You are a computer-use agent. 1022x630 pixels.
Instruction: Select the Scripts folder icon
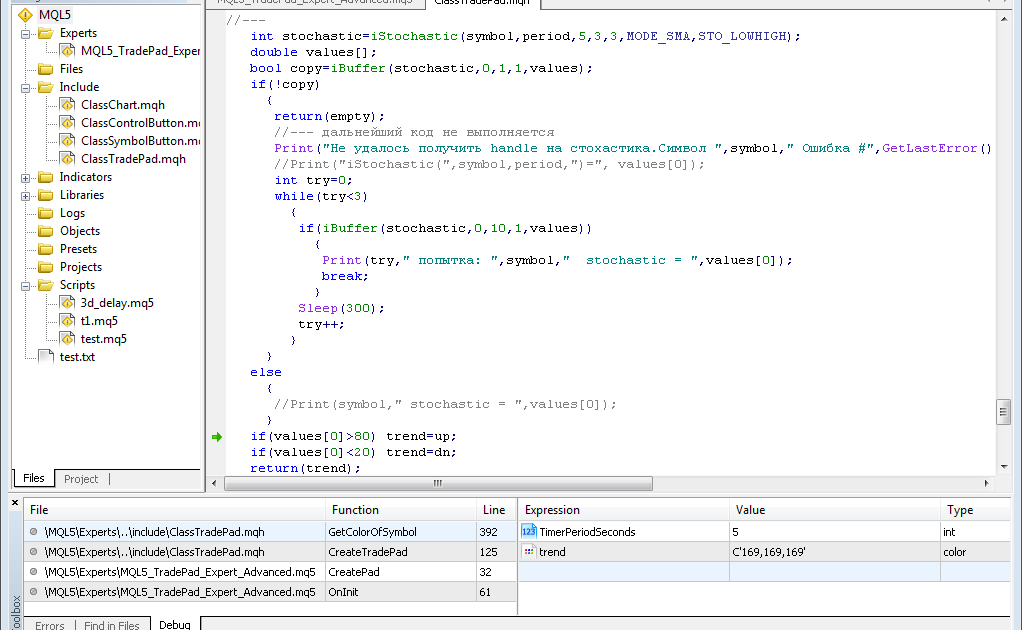[x=46, y=285]
